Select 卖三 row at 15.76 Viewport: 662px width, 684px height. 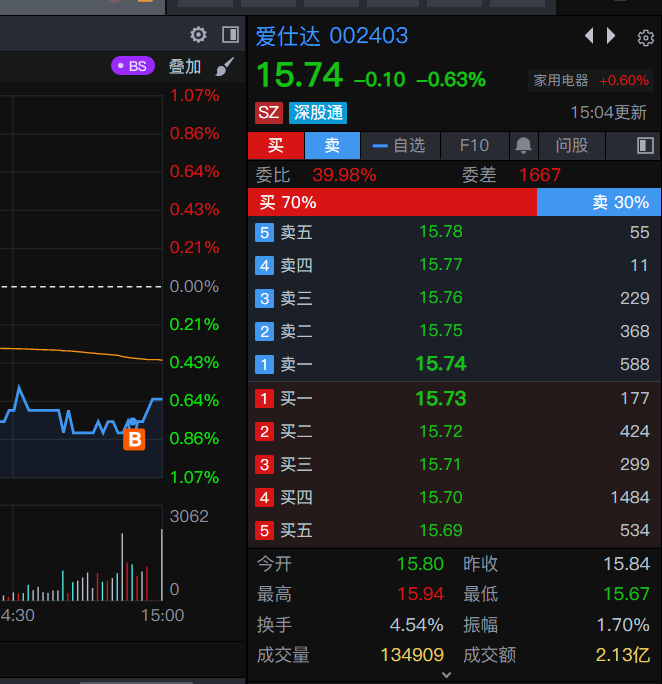tap(454, 298)
